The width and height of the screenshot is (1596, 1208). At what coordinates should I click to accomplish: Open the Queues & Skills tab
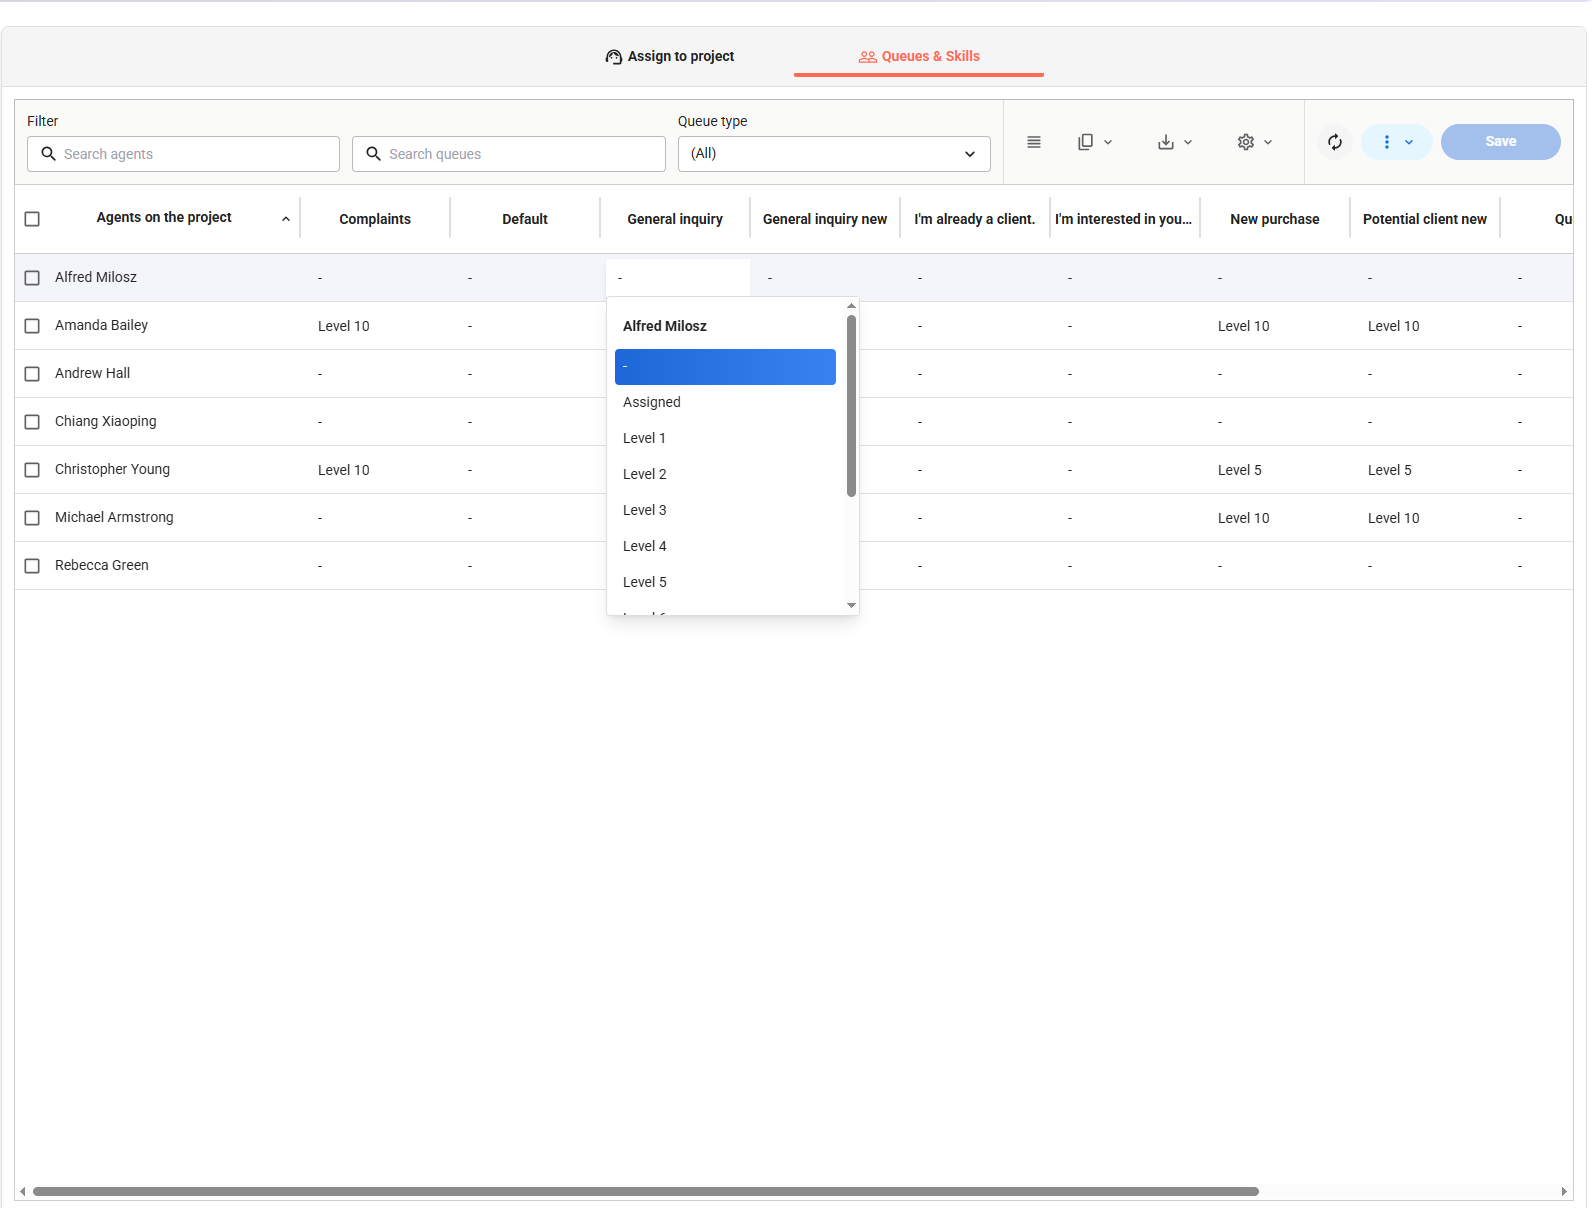click(919, 57)
